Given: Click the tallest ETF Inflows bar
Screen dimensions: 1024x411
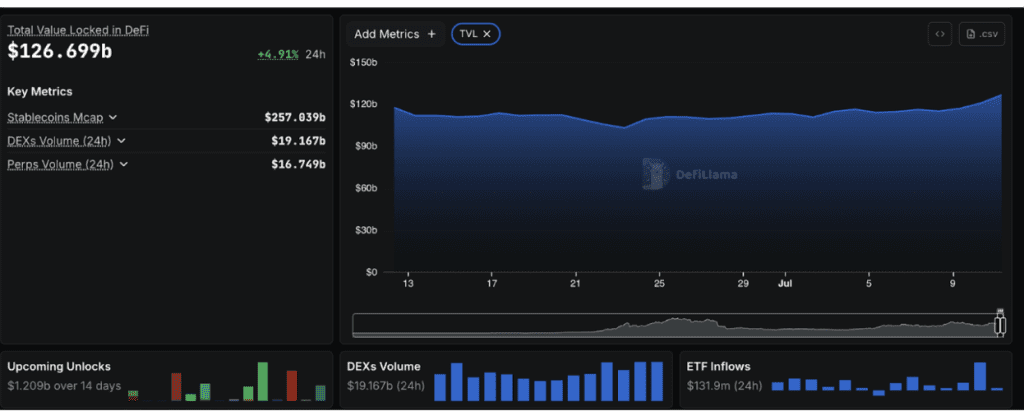Looking at the screenshot, I should click(x=979, y=376).
